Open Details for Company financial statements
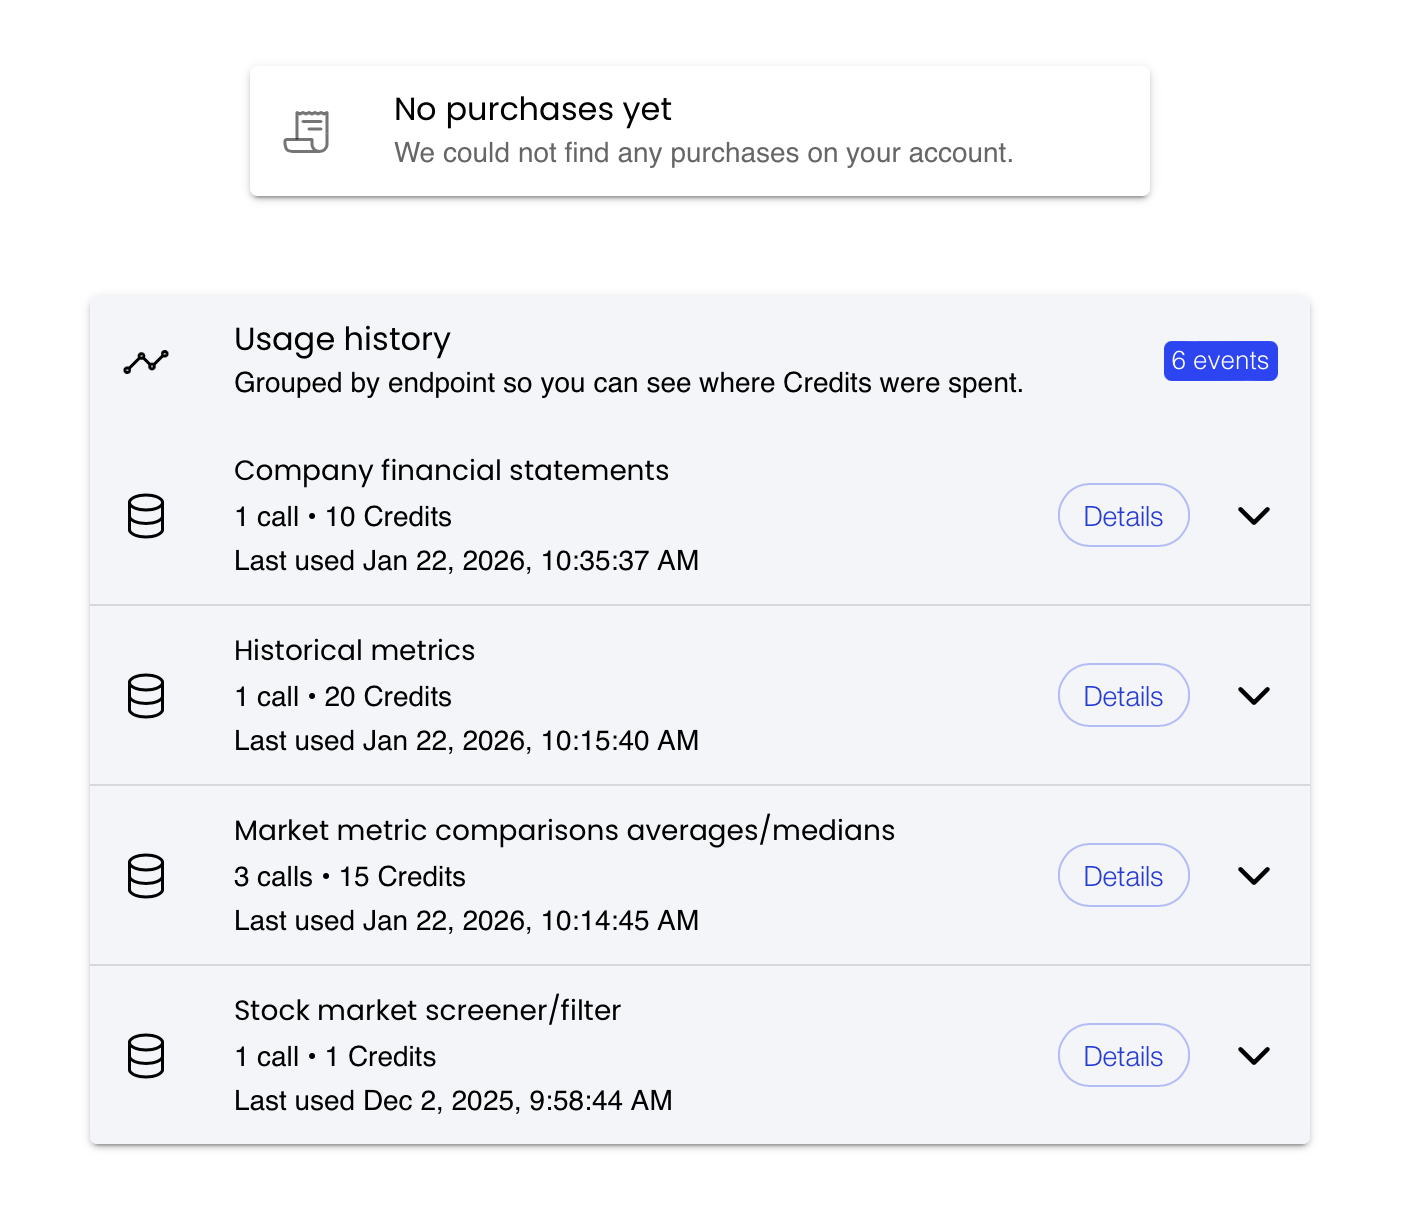Screen dimensions: 1414x1232 pyautogui.click(x=1123, y=516)
